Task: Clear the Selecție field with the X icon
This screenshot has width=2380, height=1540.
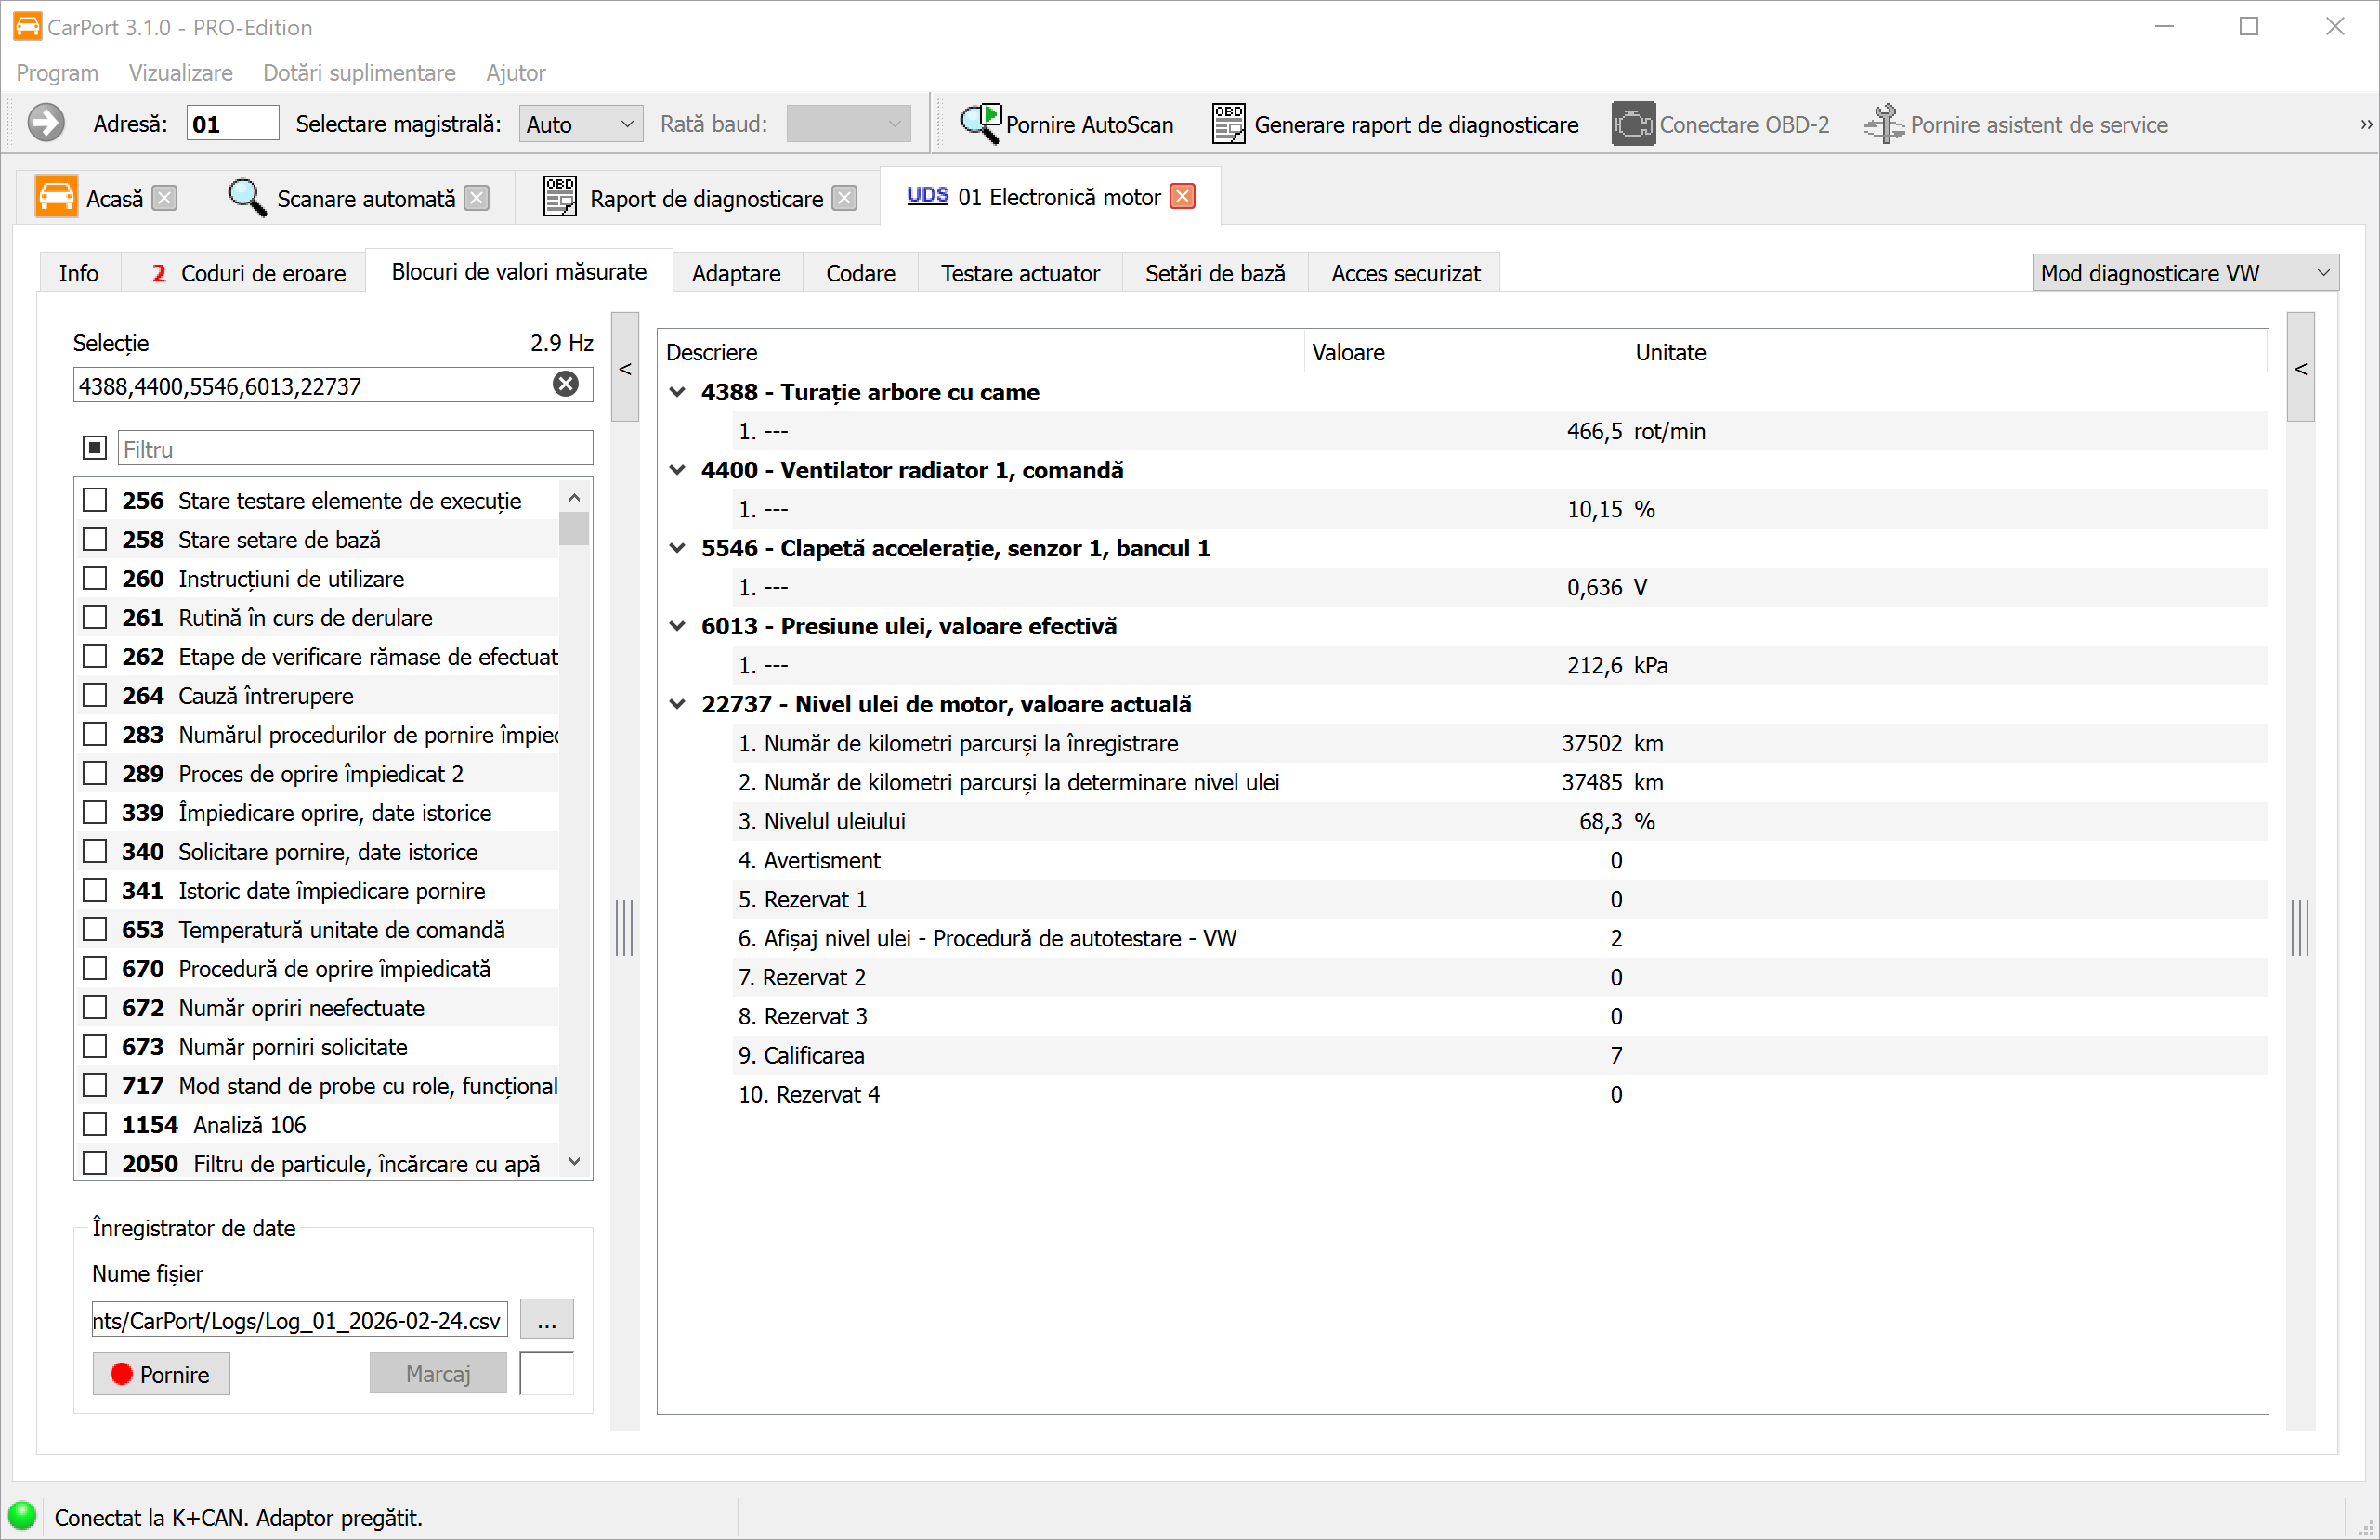Action: pyautogui.click(x=565, y=385)
